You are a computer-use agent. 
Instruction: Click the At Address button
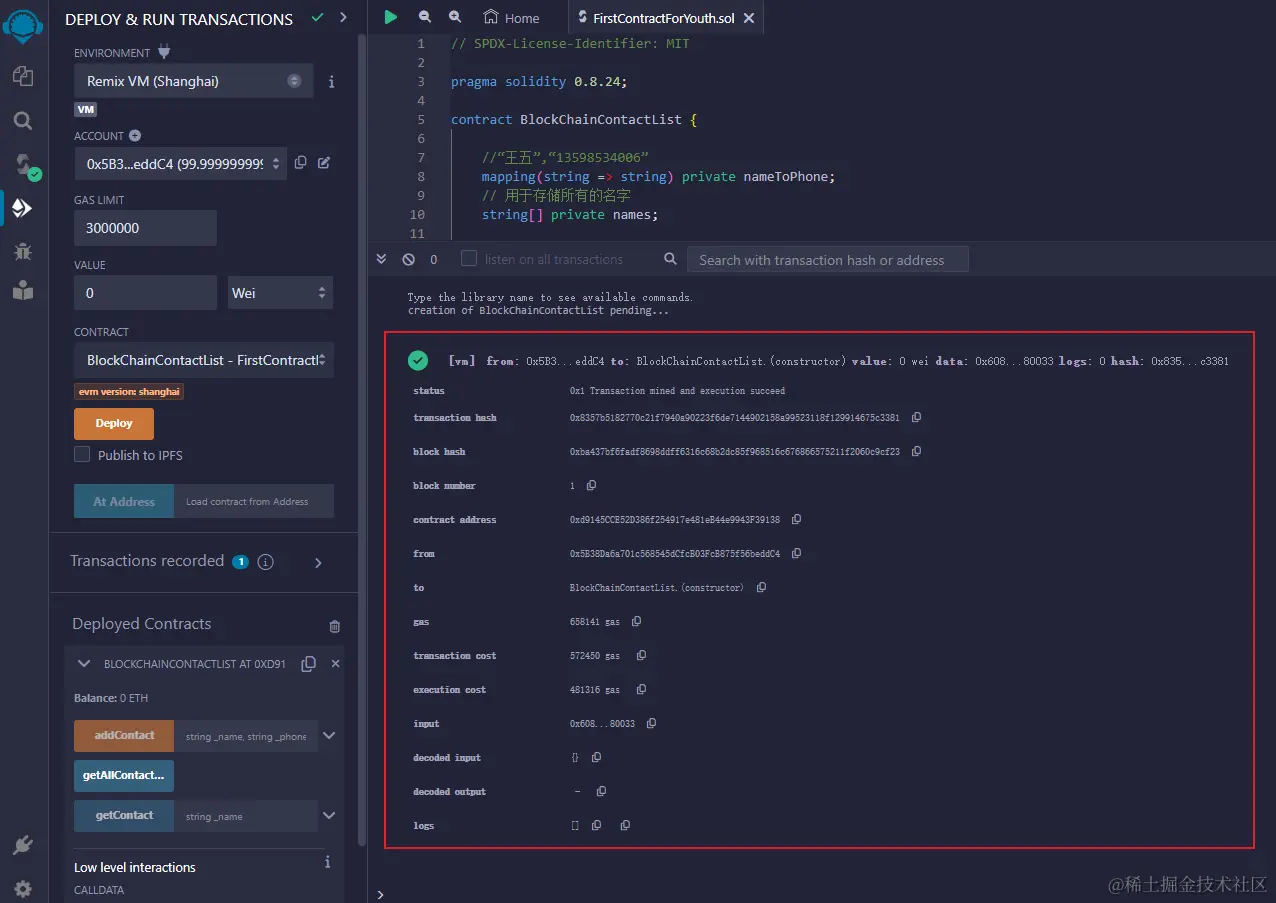pyautogui.click(x=124, y=501)
